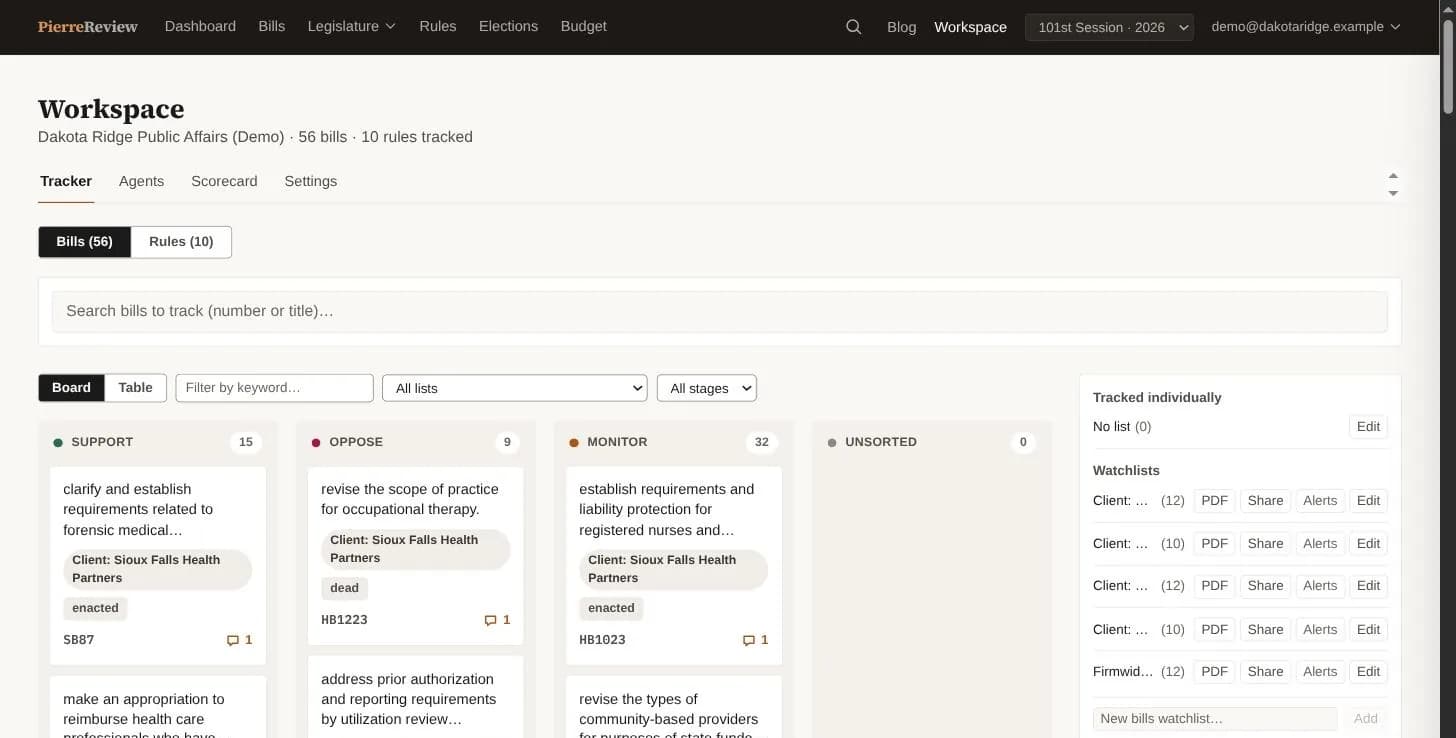Switch to Table view

[x=136, y=388]
